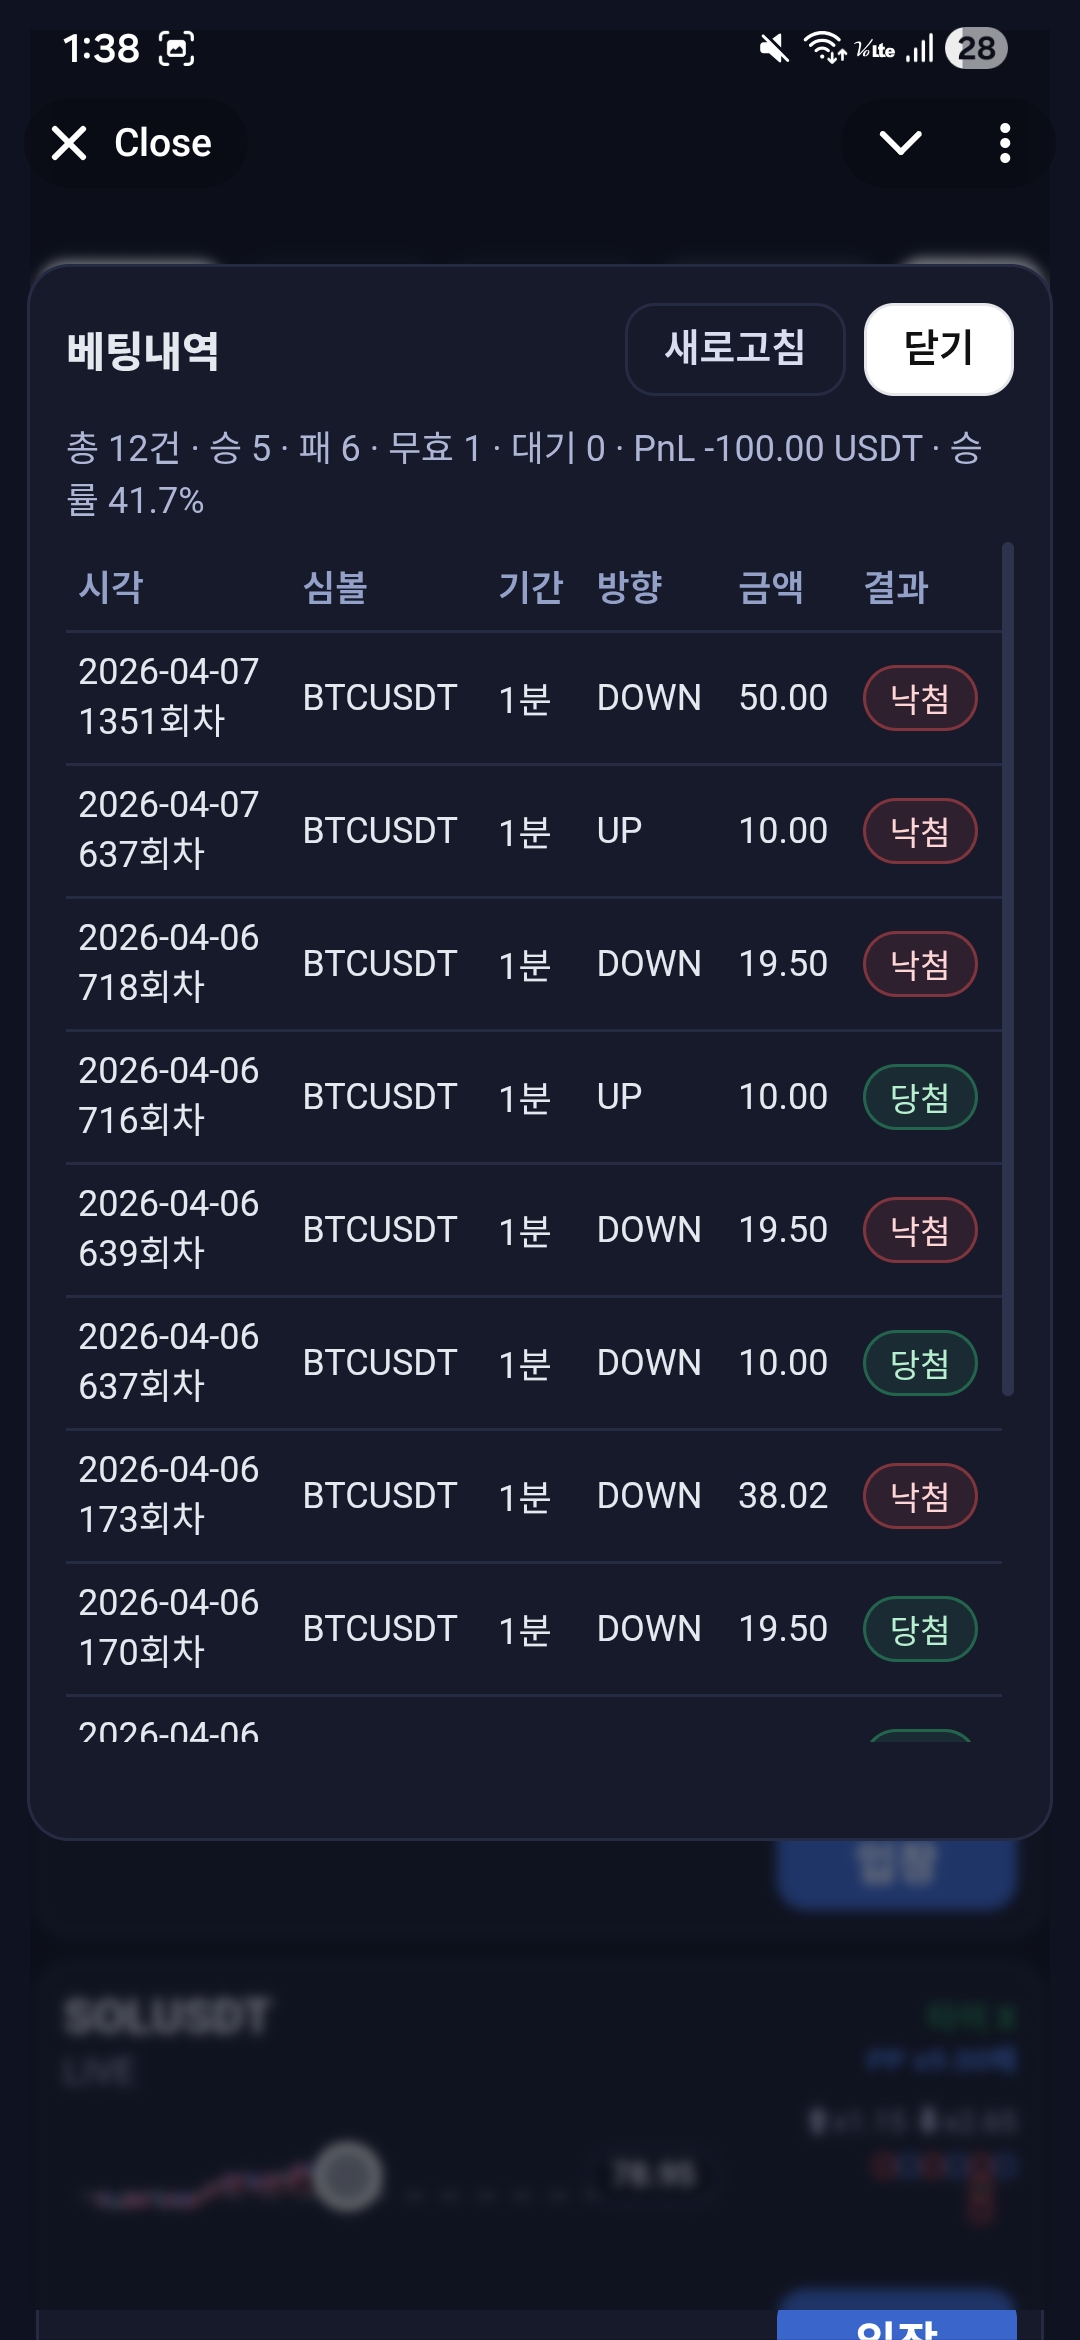Tap the battery level indicator
Image resolution: width=1080 pixels, height=2340 pixels.
[976, 48]
